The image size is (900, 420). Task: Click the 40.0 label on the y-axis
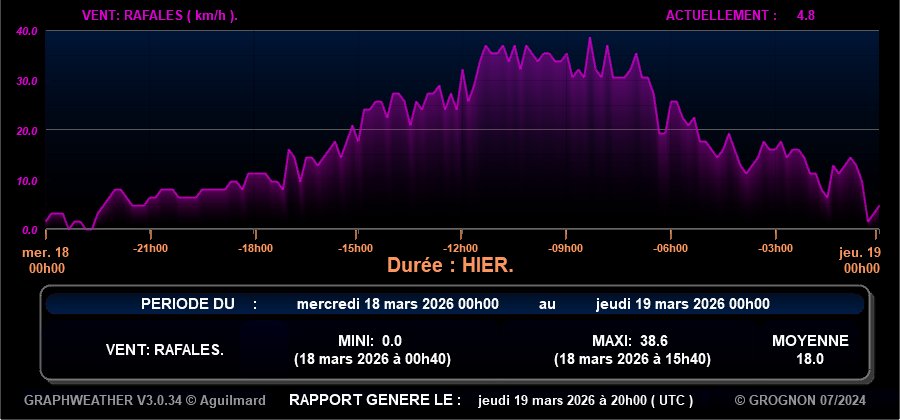(x=27, y=31)
